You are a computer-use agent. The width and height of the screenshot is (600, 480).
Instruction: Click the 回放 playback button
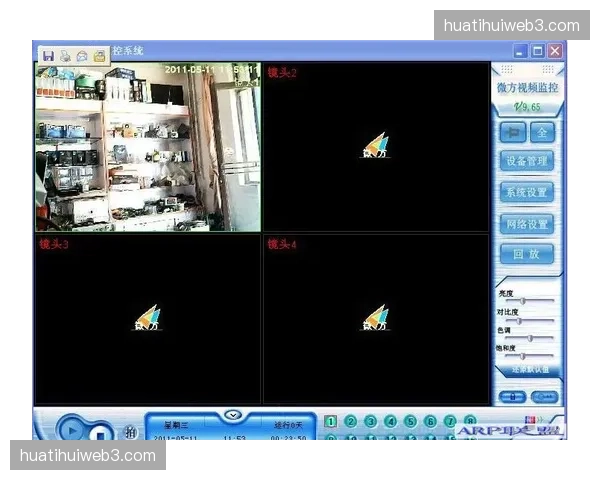click(x=526, y=255)
